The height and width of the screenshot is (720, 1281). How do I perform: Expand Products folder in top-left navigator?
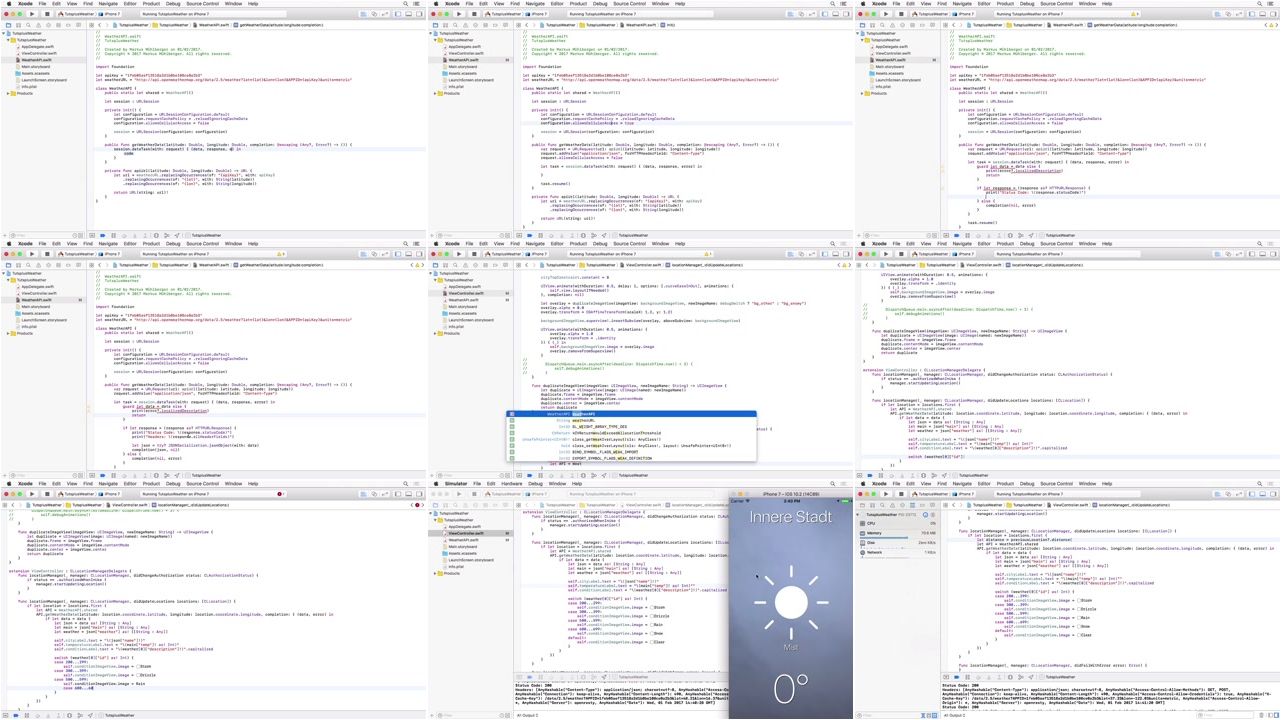coord(9,93)
